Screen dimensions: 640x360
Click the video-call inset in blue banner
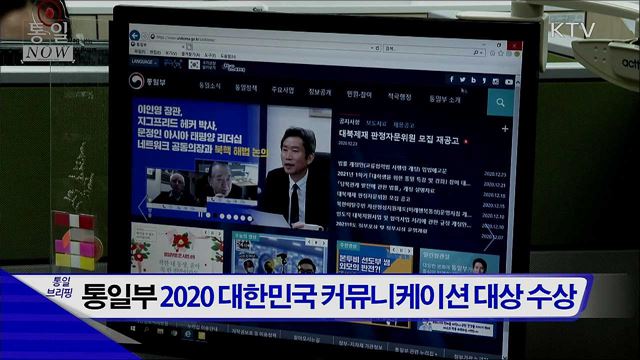click(202, 184)
